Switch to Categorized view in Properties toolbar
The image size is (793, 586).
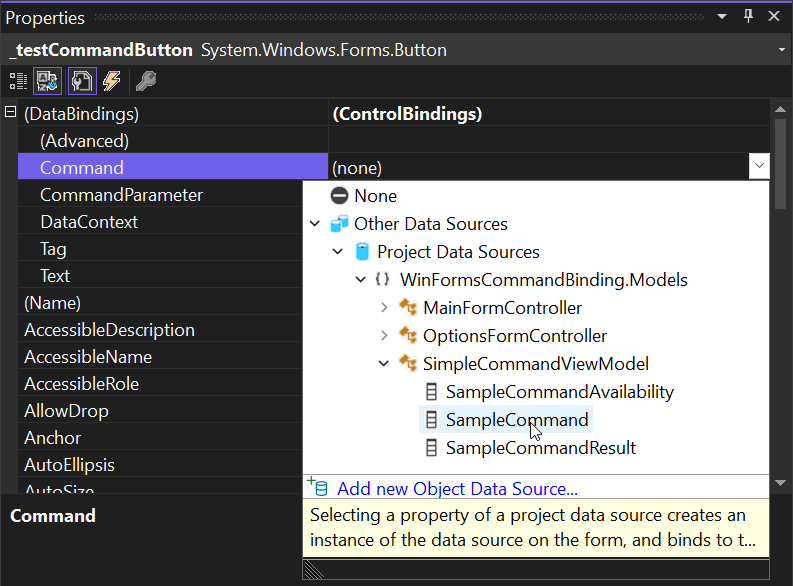pyautogui.click(x=19, y=81)
